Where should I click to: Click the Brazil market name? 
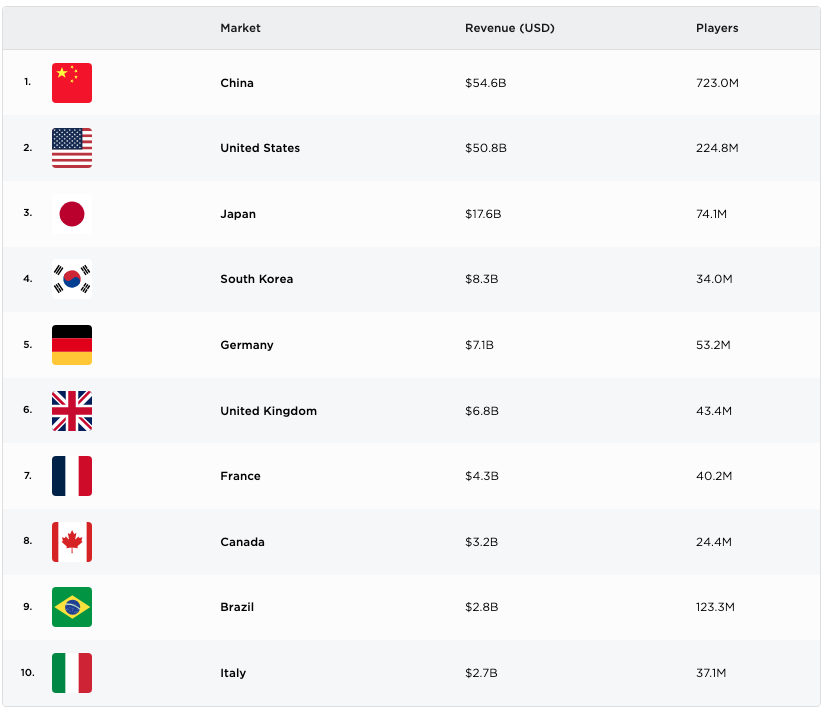point(237,607)
